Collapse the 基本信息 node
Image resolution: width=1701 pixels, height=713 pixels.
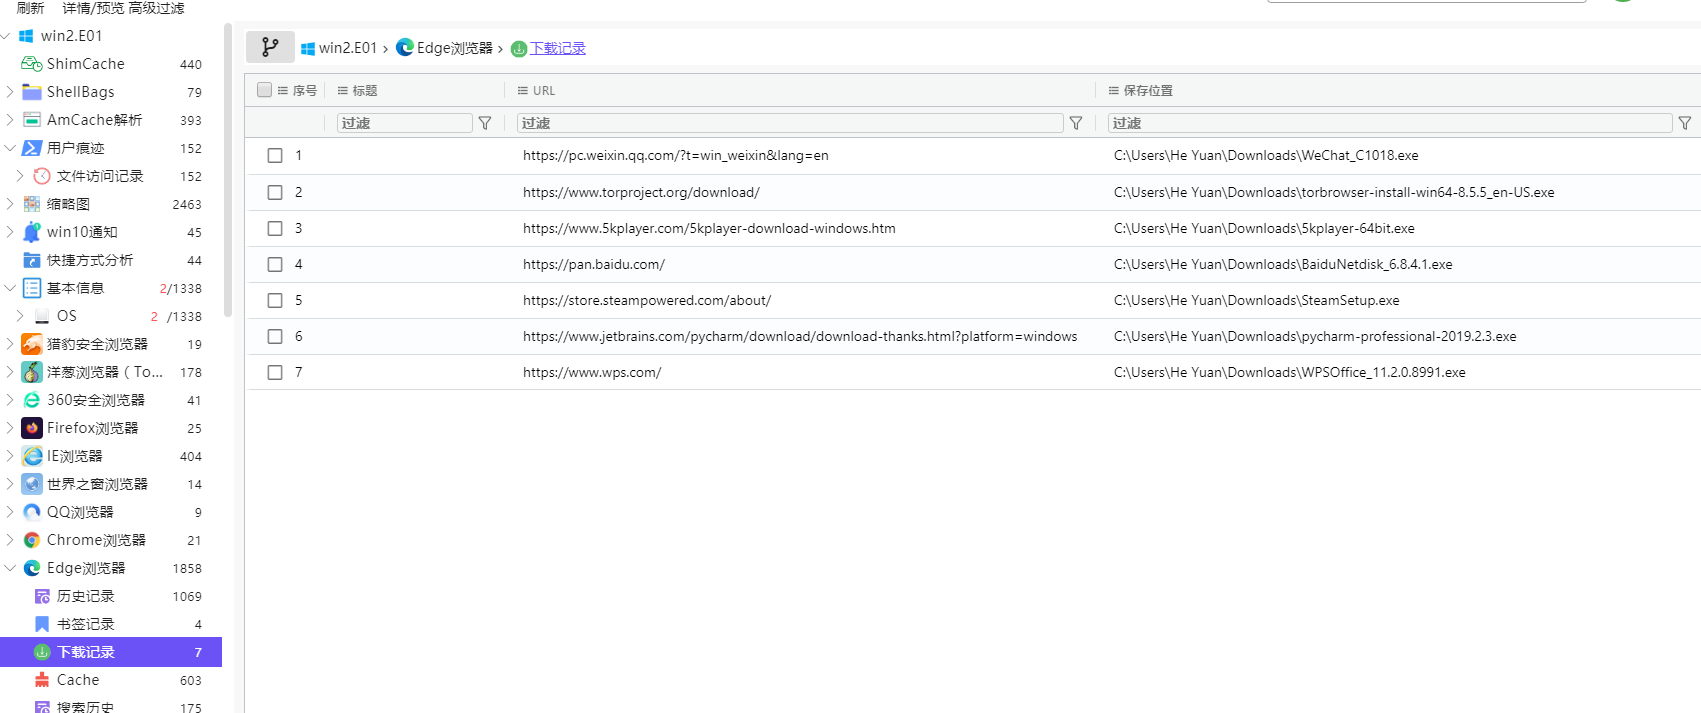pyautogui.click(x=9, y=288)
